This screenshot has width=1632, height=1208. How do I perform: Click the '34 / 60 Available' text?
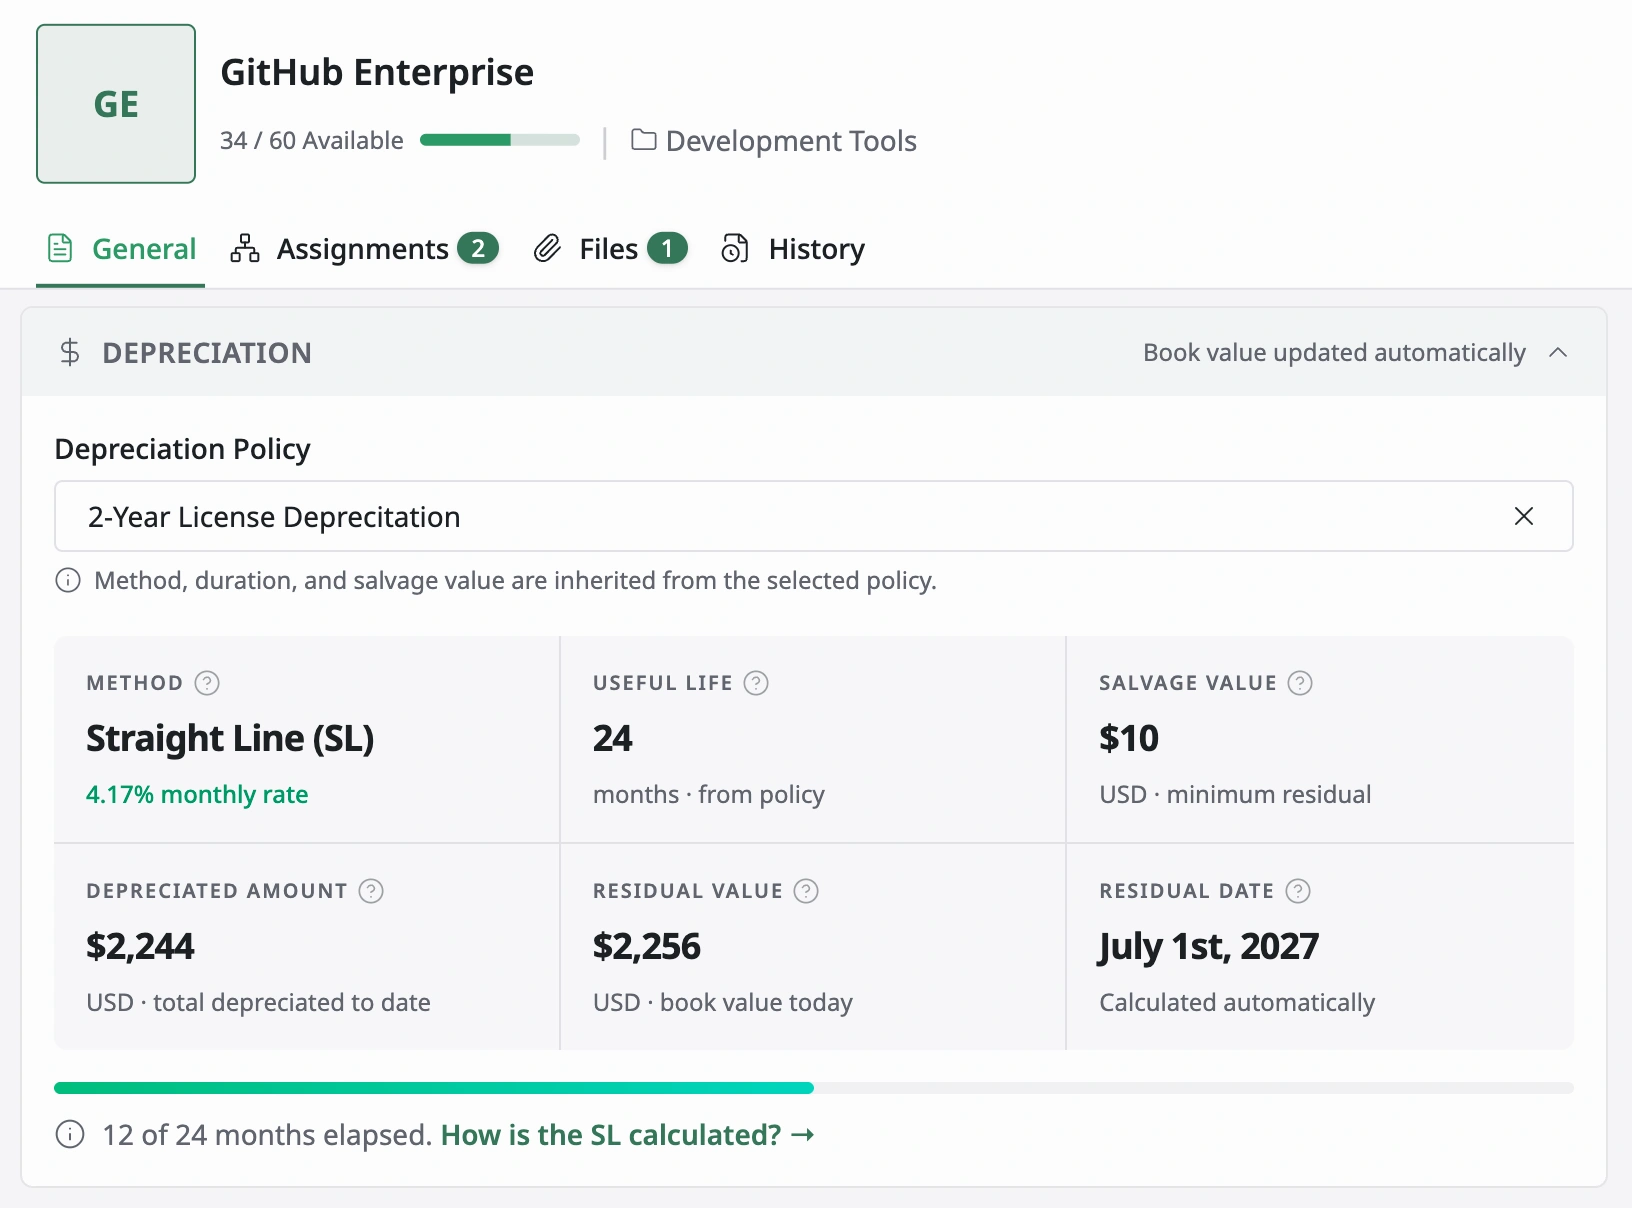pos(312,141)
